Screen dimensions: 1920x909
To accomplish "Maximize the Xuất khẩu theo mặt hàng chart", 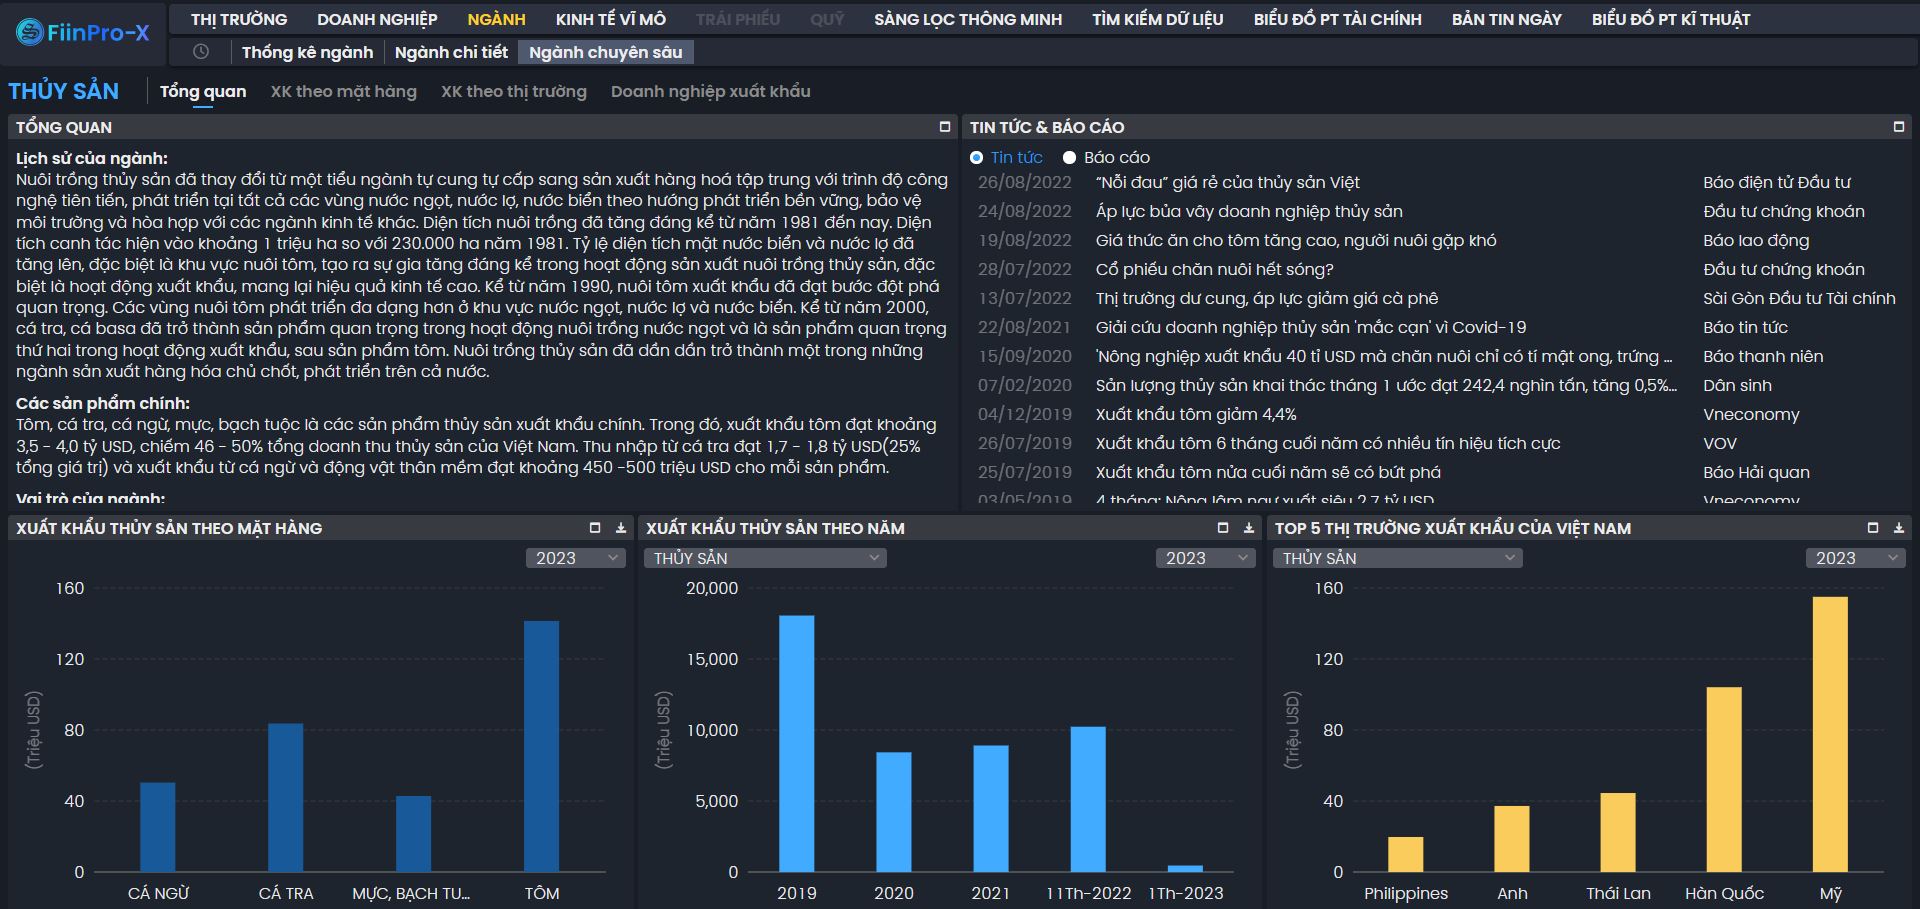I will click(595, 528).
